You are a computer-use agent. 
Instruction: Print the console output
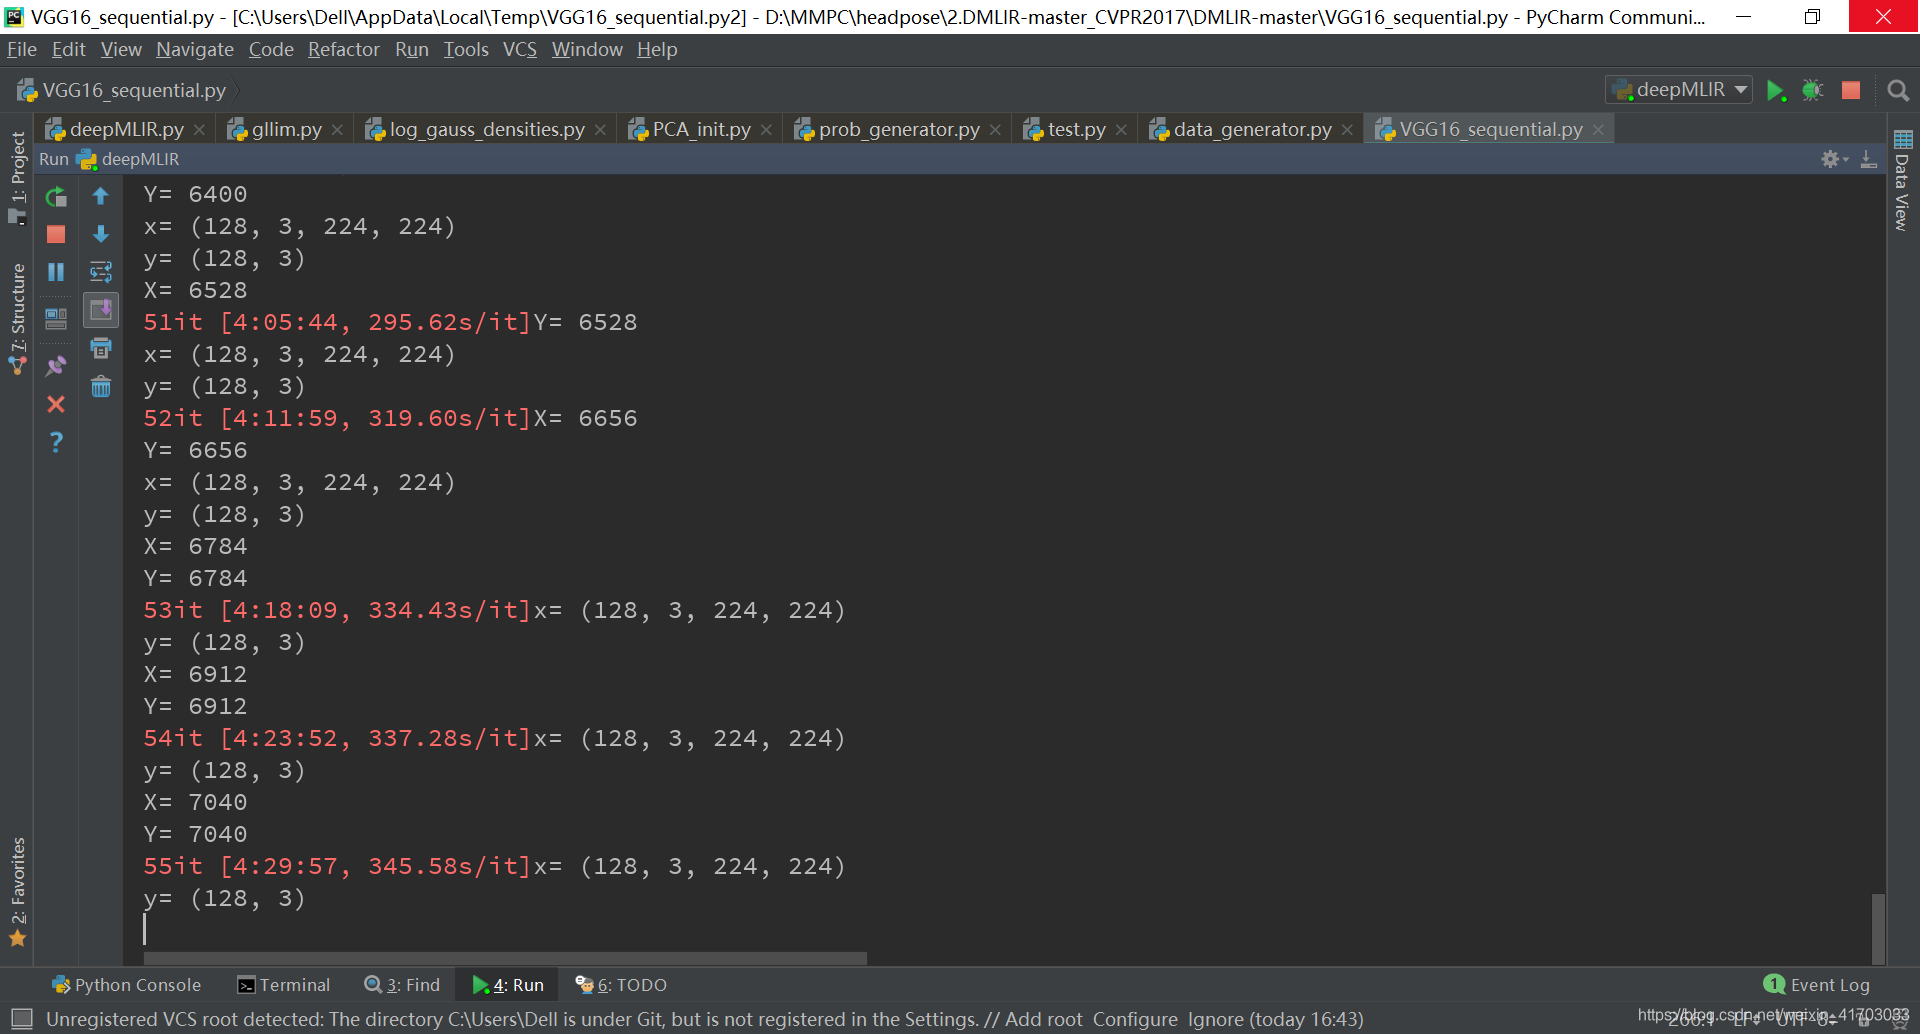pos(101,348)
